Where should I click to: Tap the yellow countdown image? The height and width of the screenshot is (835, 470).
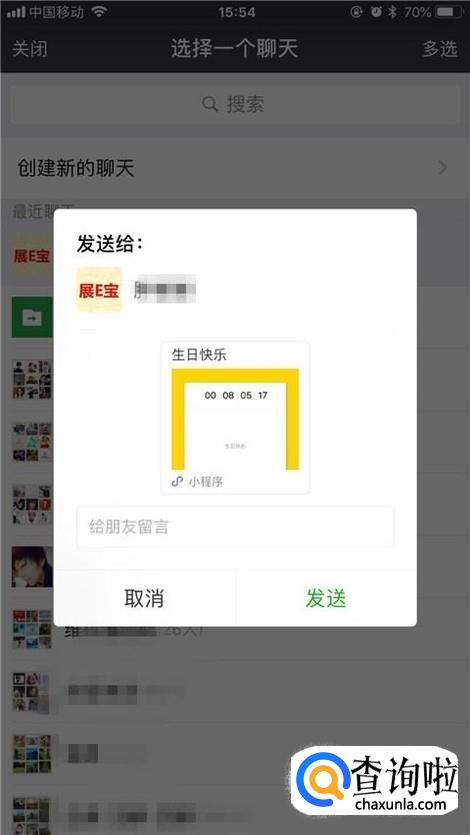[x=235, y=419]
